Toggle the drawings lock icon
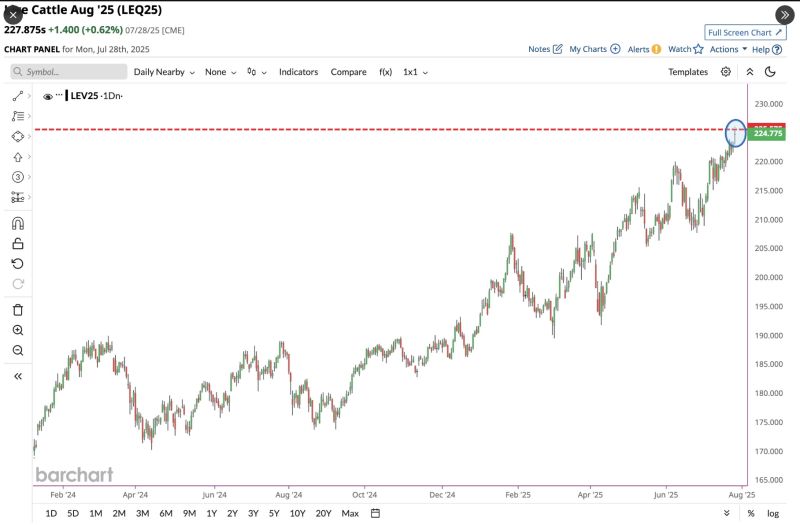 pos(18,243)
